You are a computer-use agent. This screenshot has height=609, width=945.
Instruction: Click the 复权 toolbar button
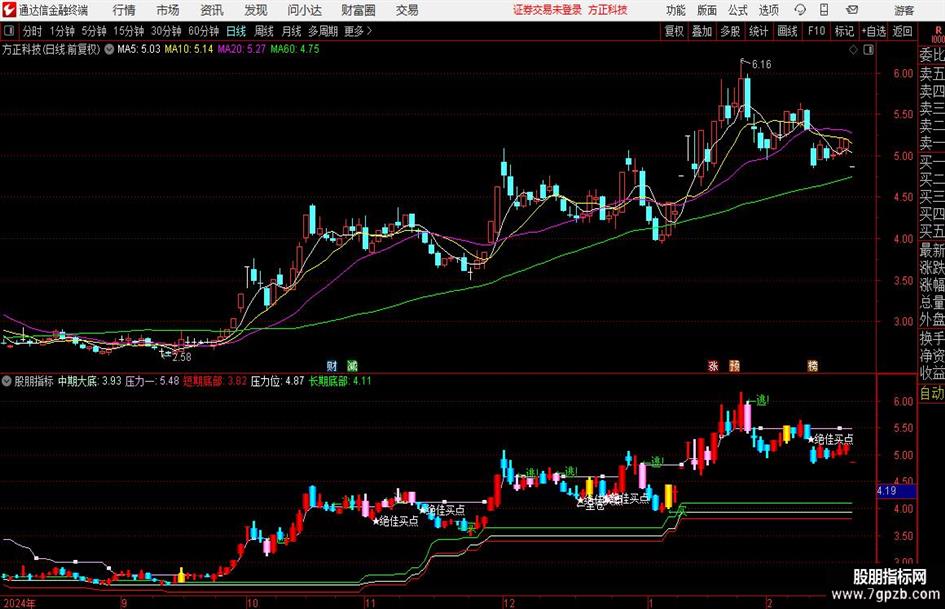(x=674, y=31)
